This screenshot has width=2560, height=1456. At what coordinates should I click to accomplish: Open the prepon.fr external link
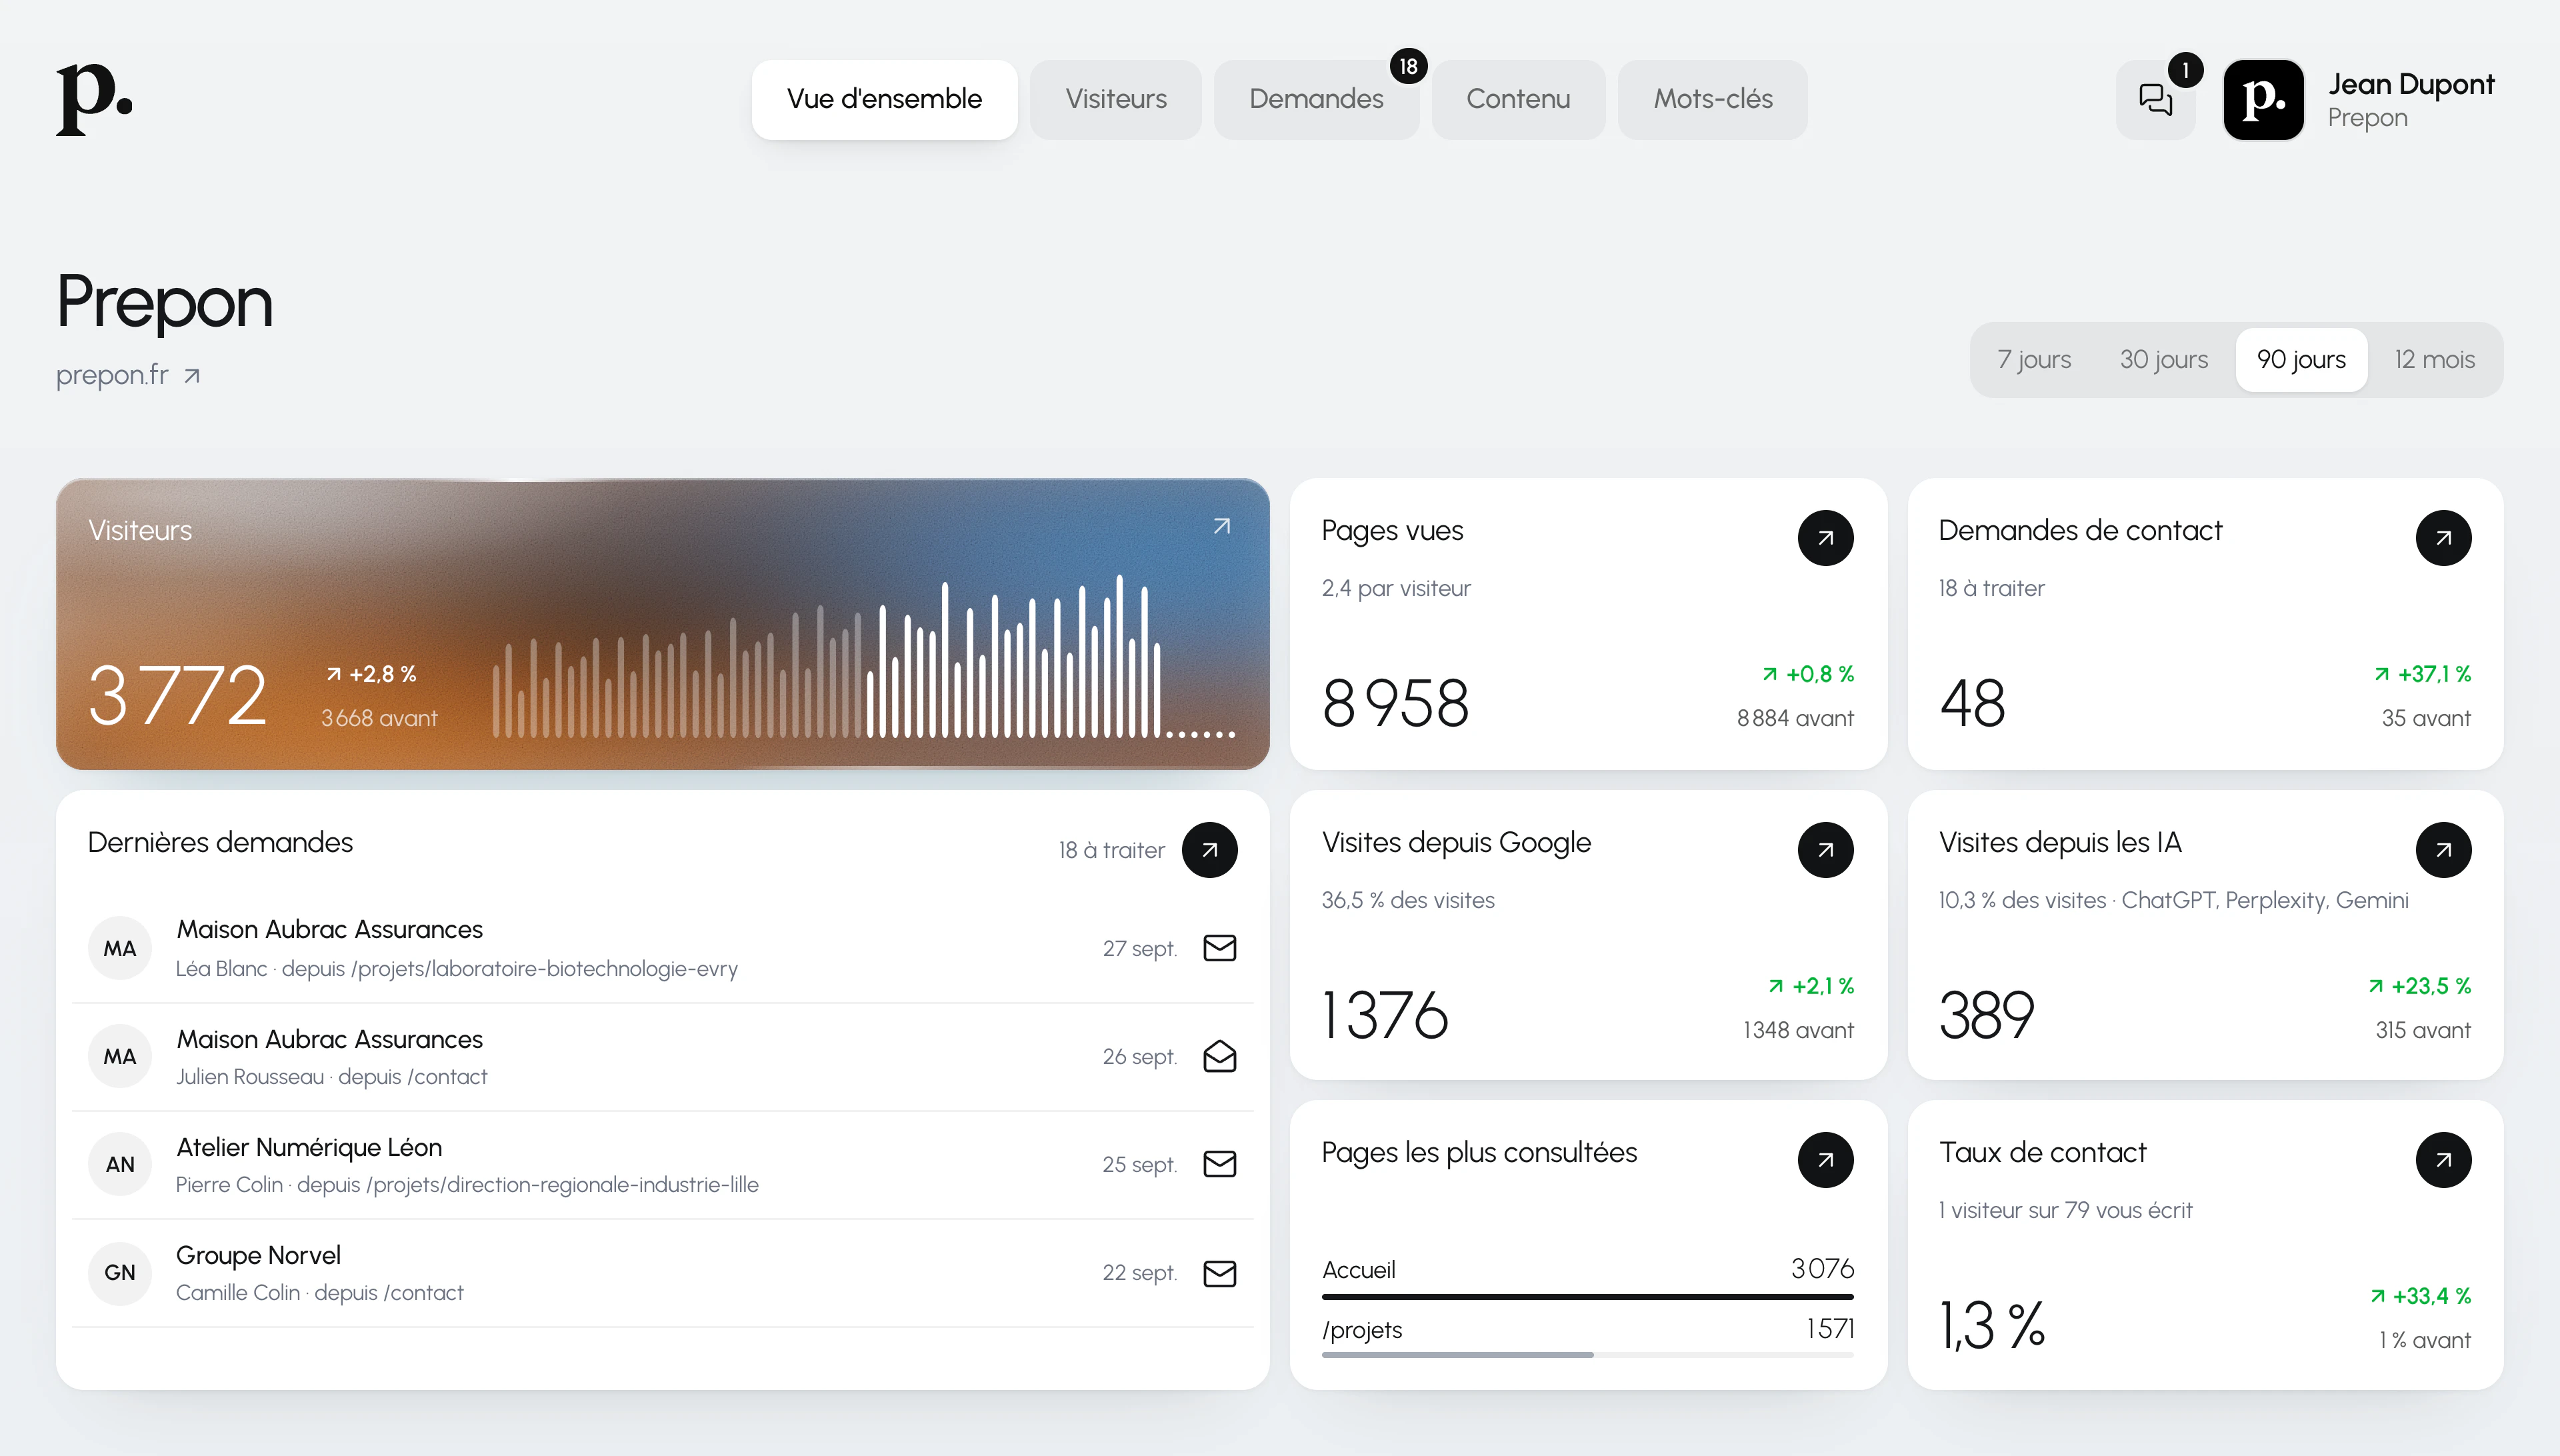[128, 375]
